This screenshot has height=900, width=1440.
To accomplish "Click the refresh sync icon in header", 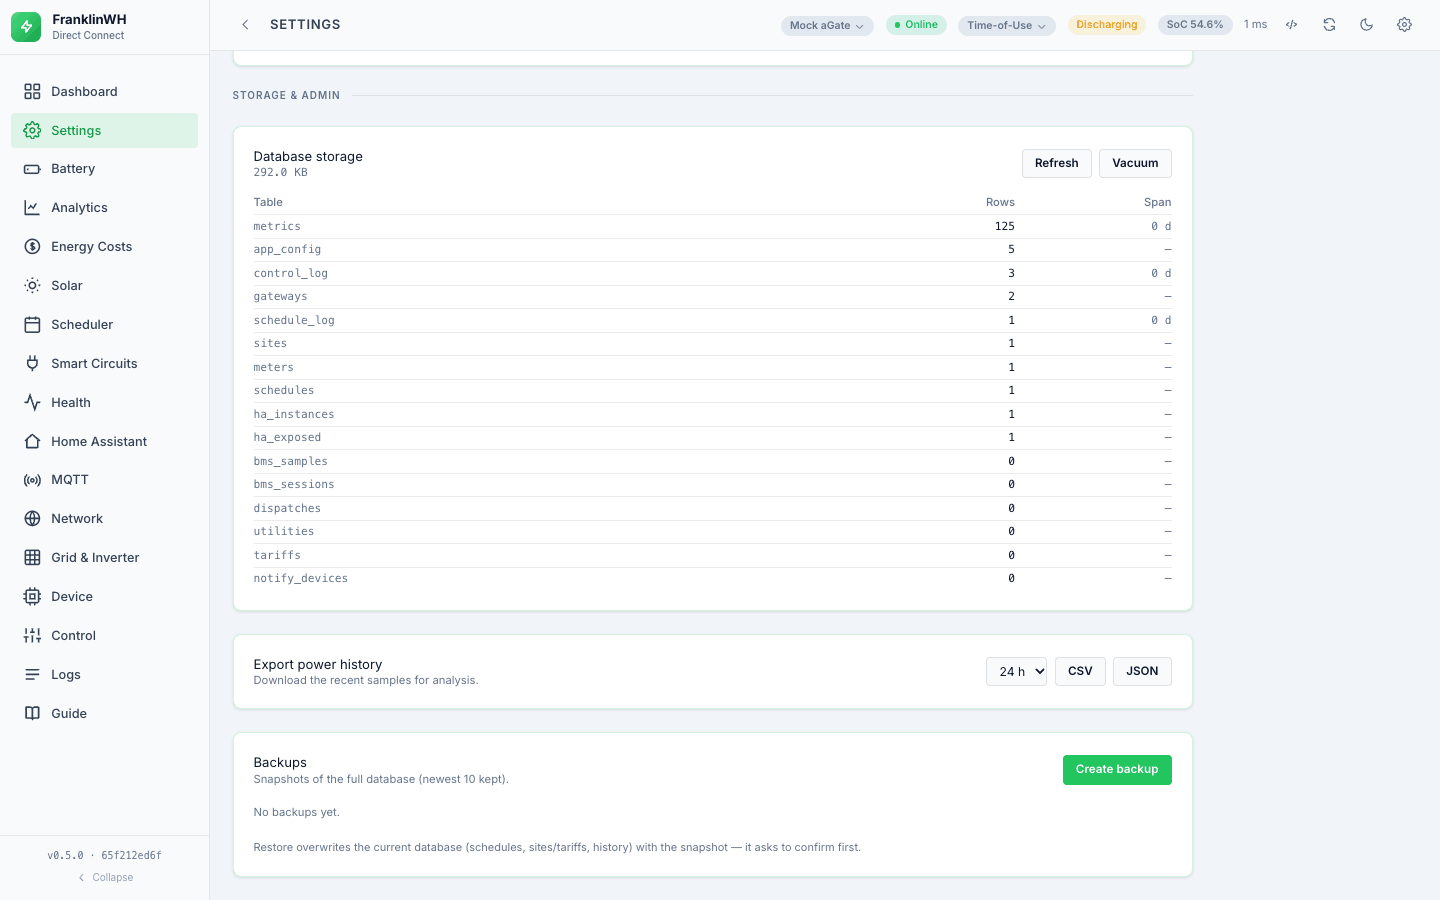I will 1329,25.
